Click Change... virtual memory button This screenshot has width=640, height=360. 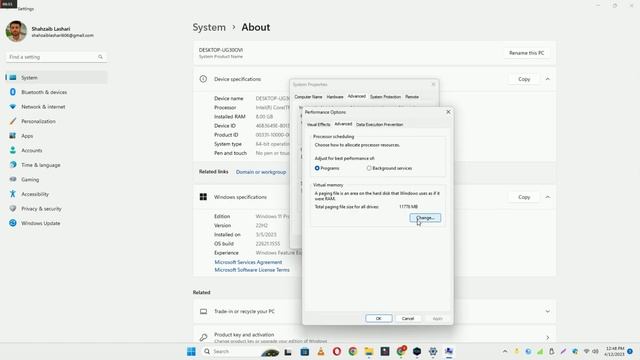425,218
